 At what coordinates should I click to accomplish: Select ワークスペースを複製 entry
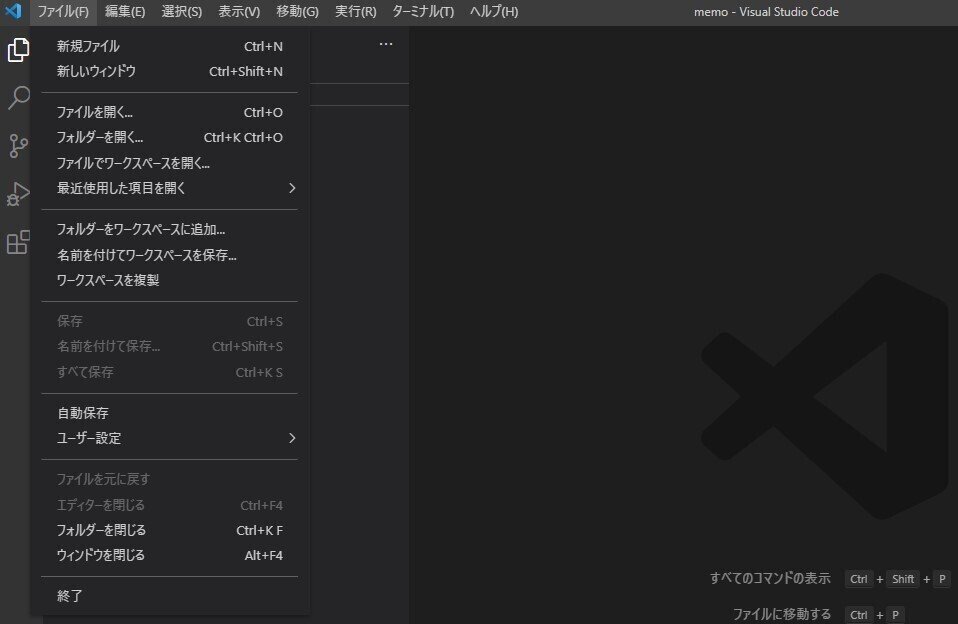pos(170,280)
